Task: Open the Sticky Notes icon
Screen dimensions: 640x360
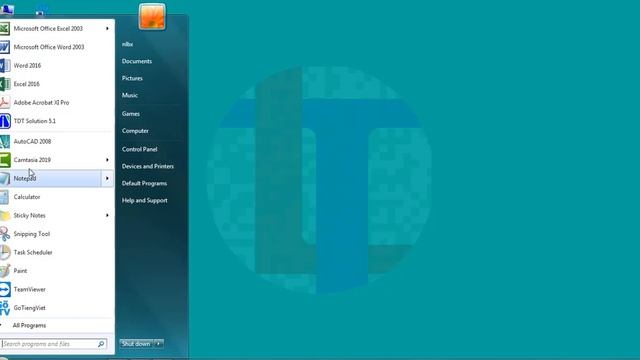Action: point(4,216)
